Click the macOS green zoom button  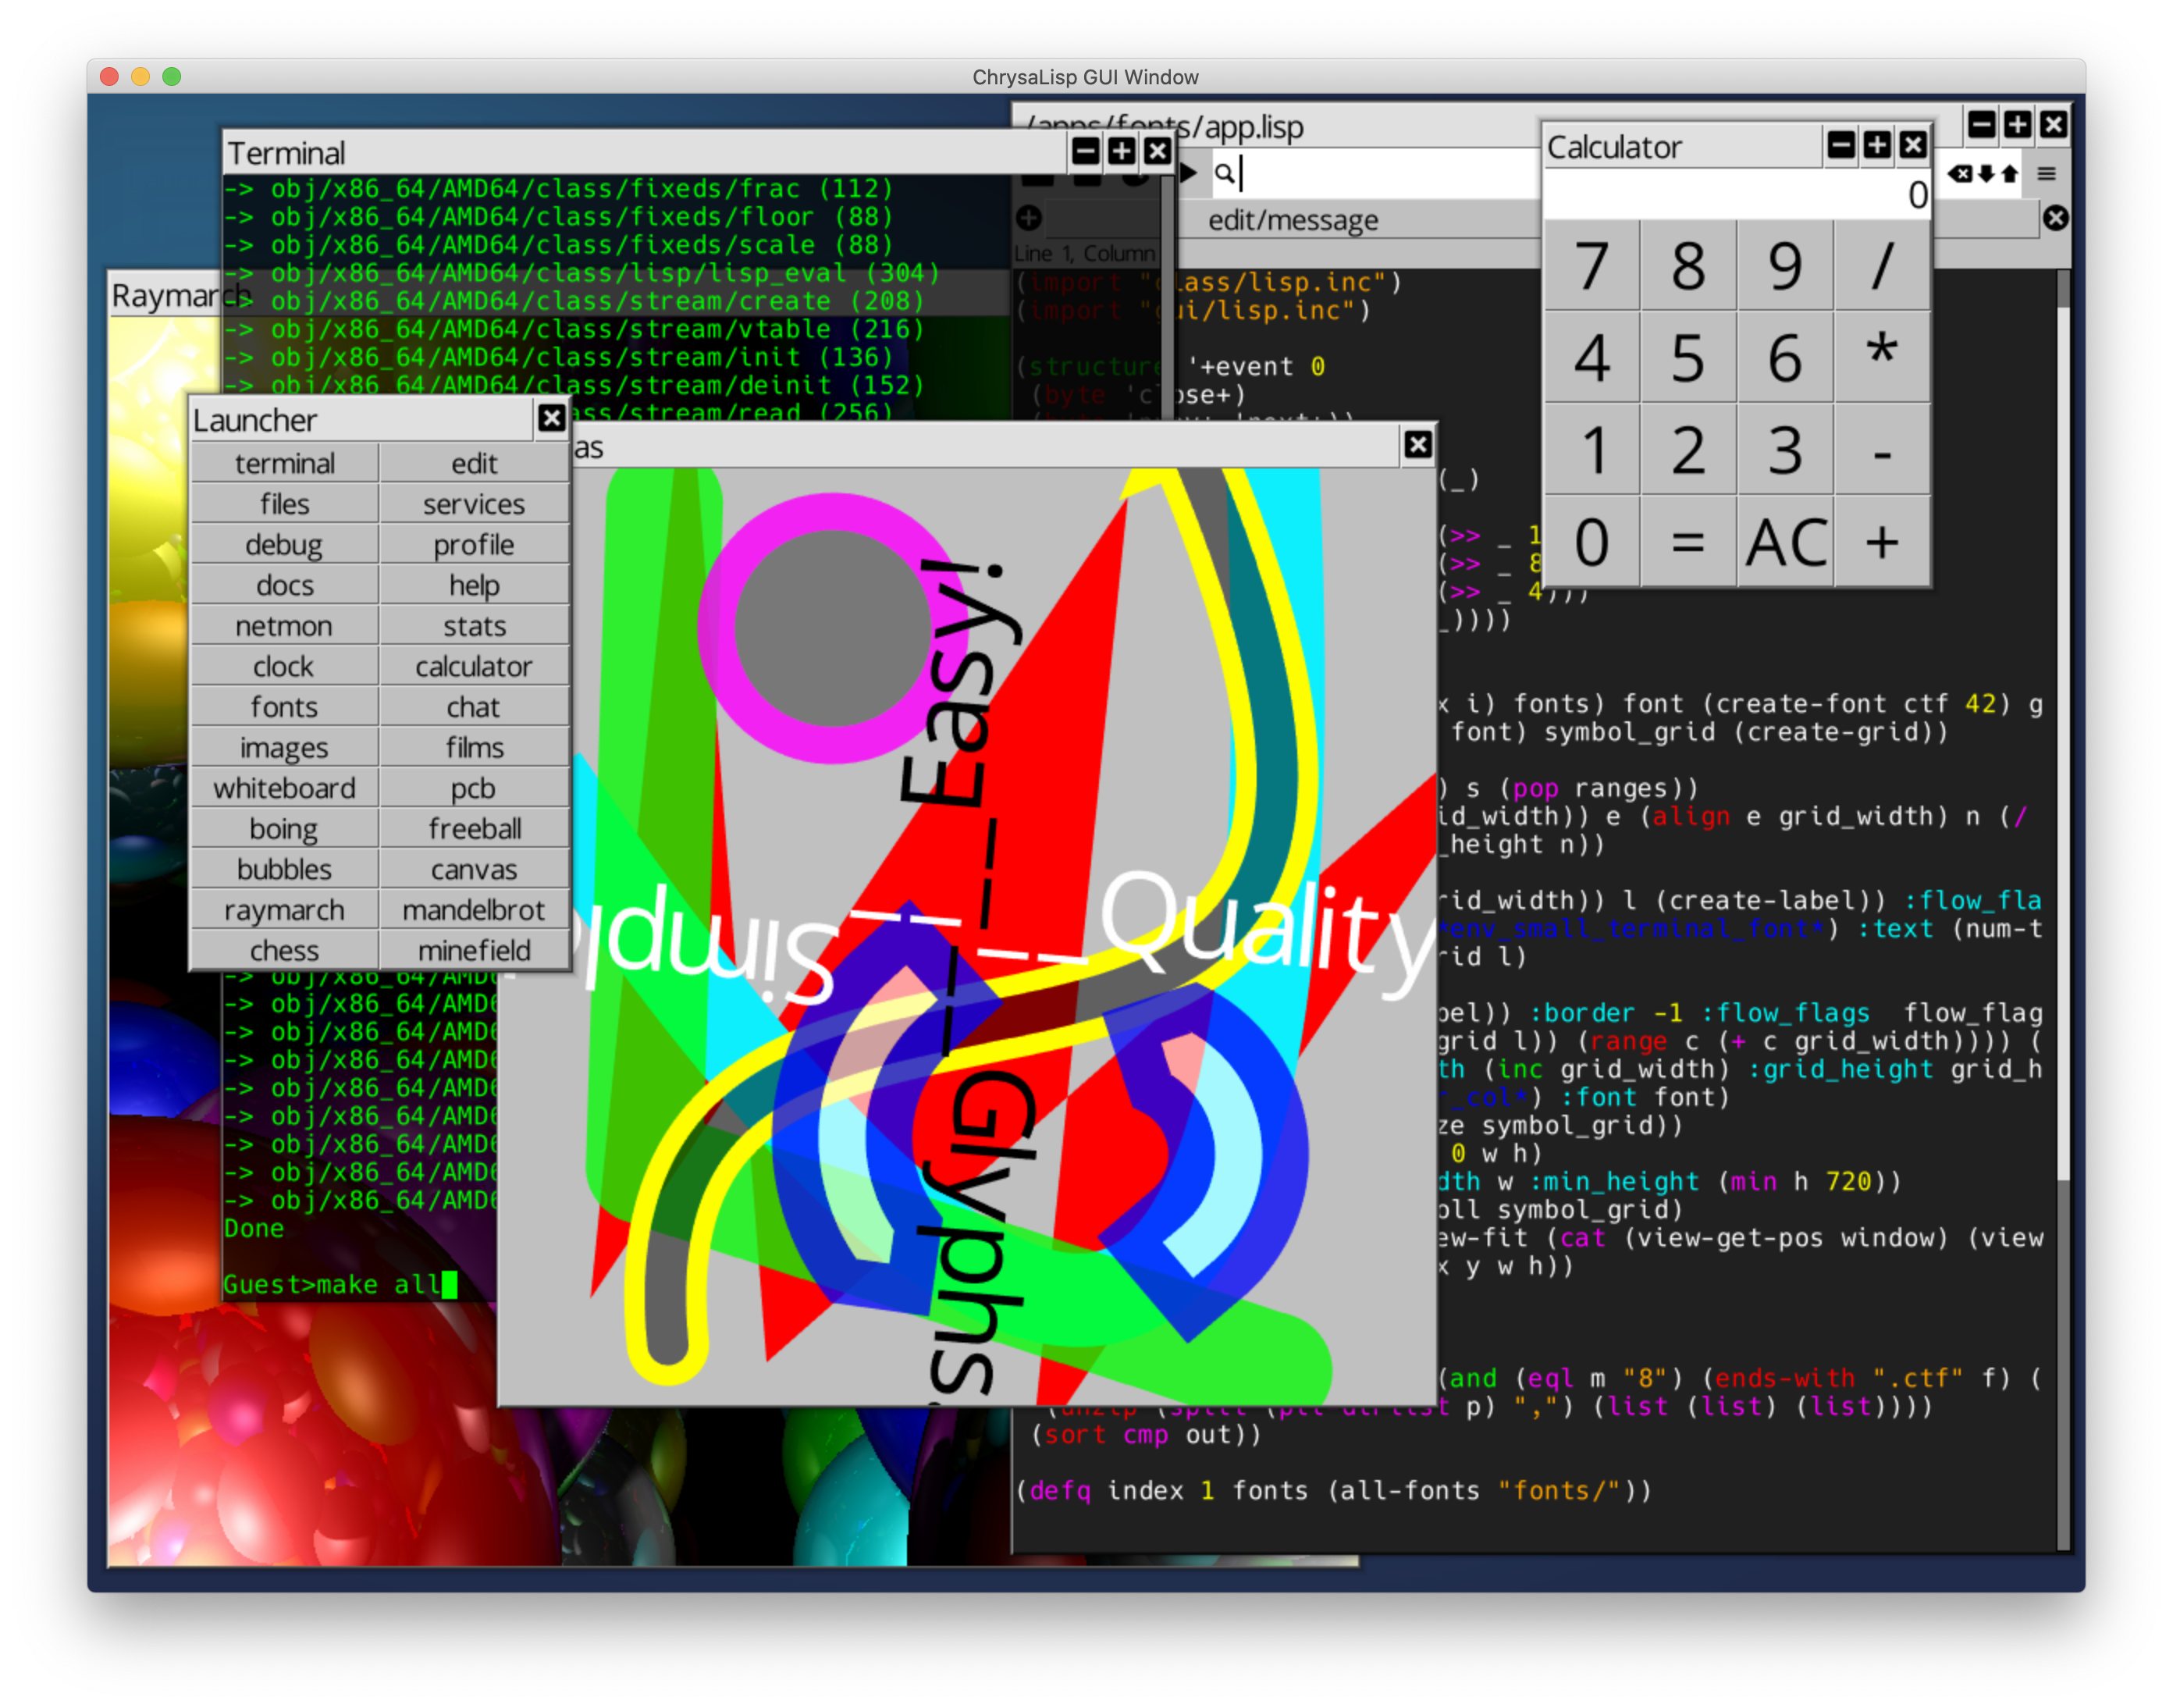[x=172, y=77]
